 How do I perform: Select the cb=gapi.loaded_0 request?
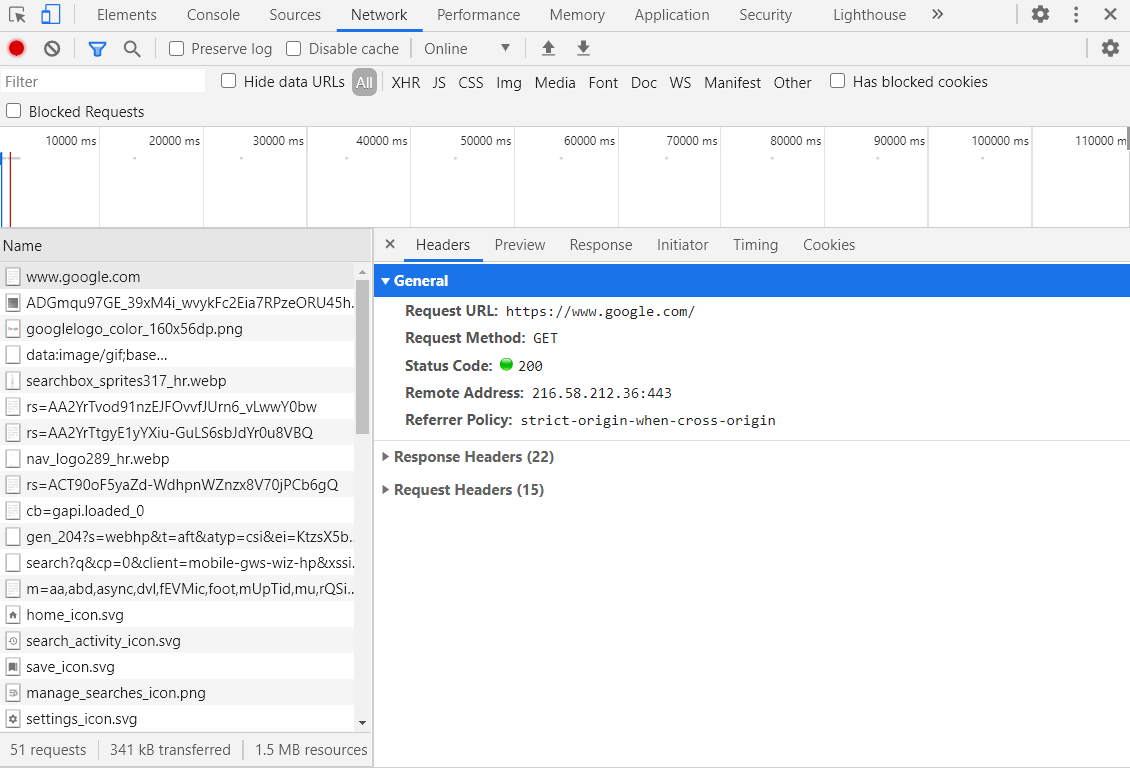(x=177, y=511)
